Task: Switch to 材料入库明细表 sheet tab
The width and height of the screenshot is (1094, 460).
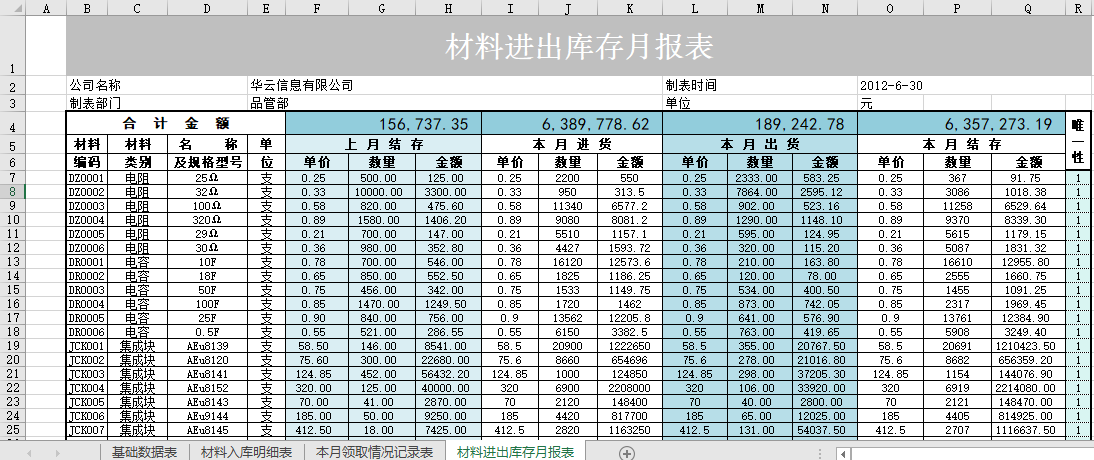Action: click(x=246, y=453)
